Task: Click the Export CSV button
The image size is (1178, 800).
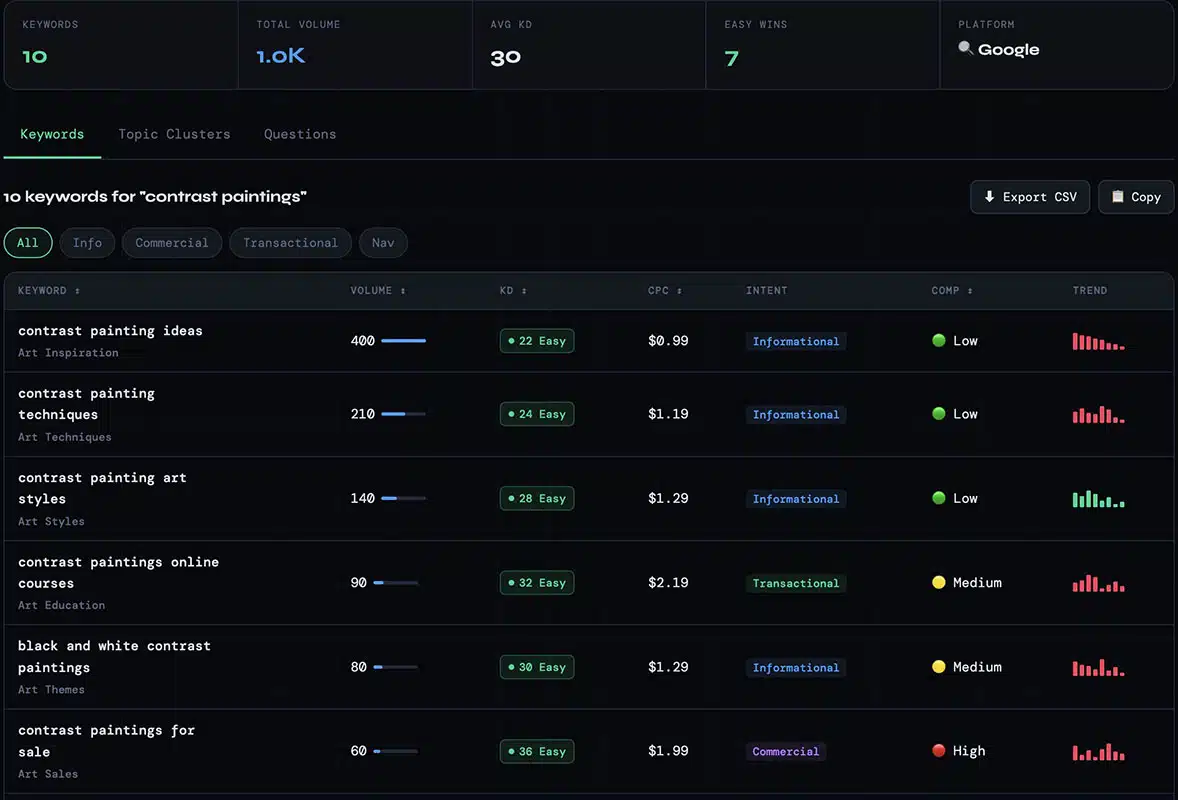Action: [x=1030, y=197]
